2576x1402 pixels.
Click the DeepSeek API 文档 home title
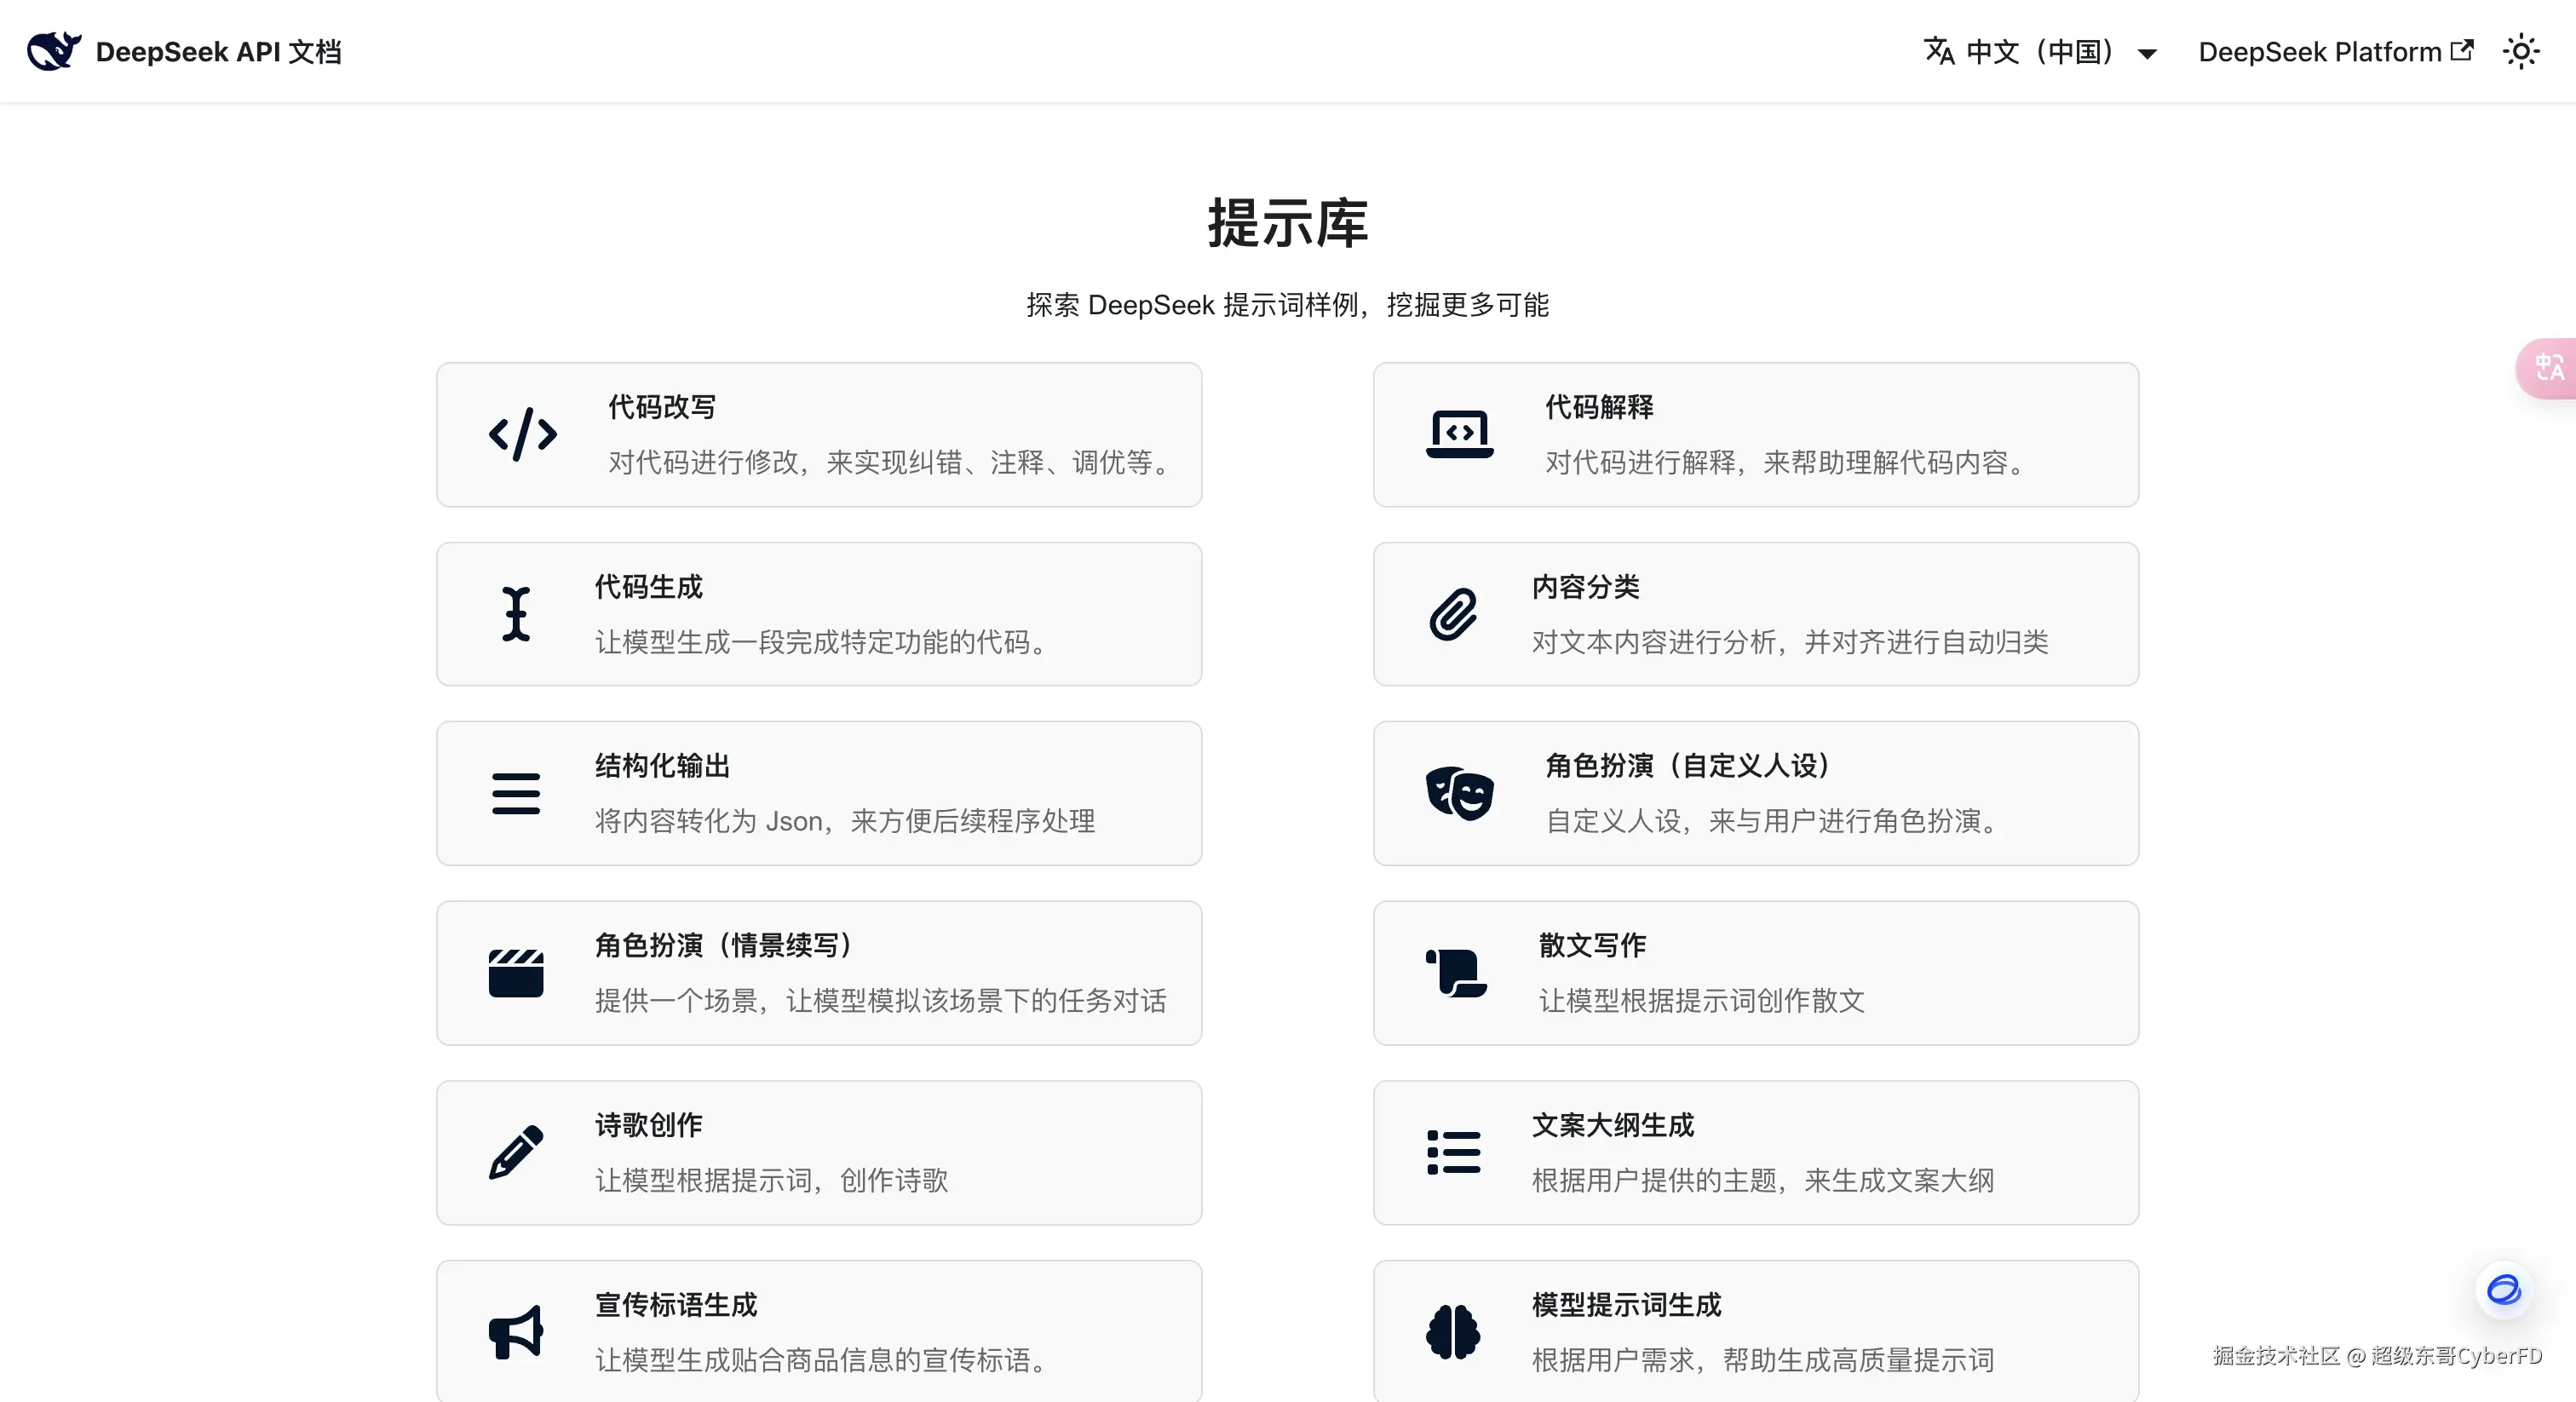(x=218, y=51)
